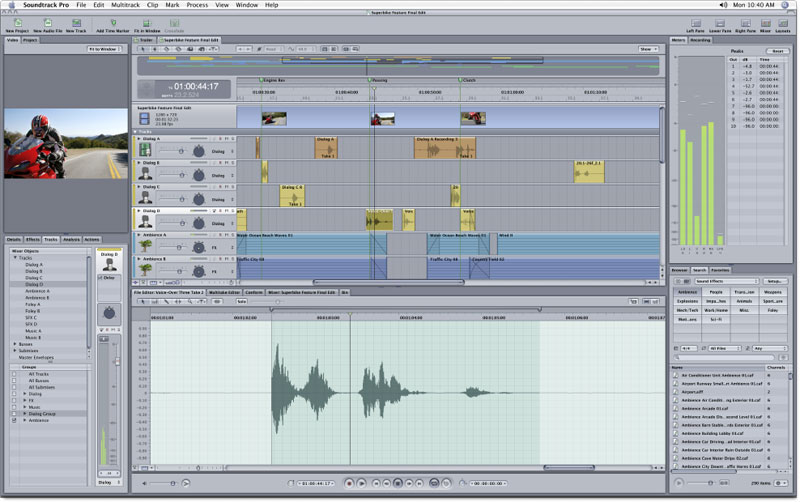
Task: Toggle the Solo button in File Editor
Action: tap(241, 302)
